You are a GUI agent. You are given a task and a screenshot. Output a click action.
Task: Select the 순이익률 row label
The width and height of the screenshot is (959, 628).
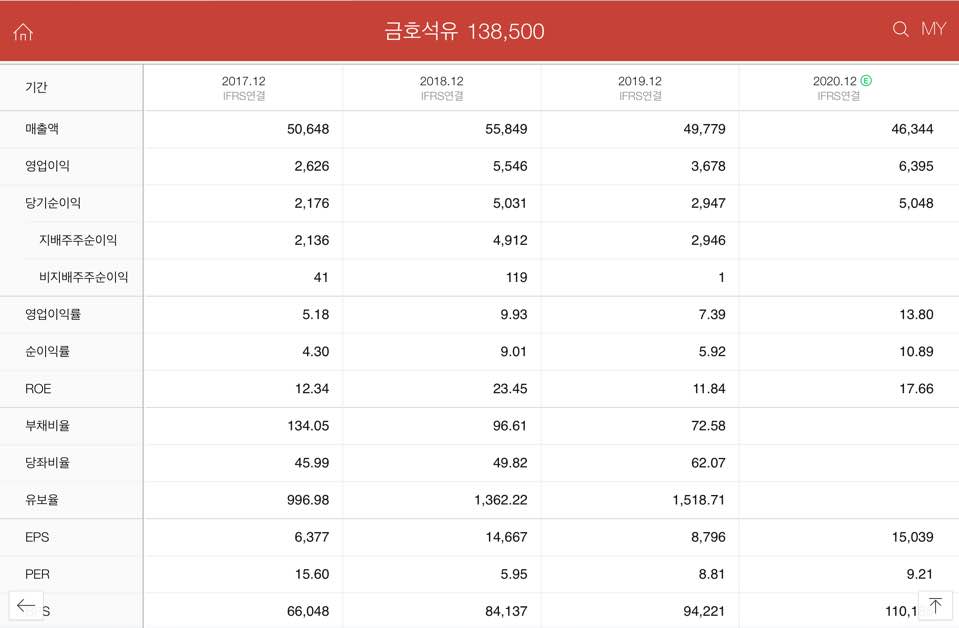click(x=47, y=352)
